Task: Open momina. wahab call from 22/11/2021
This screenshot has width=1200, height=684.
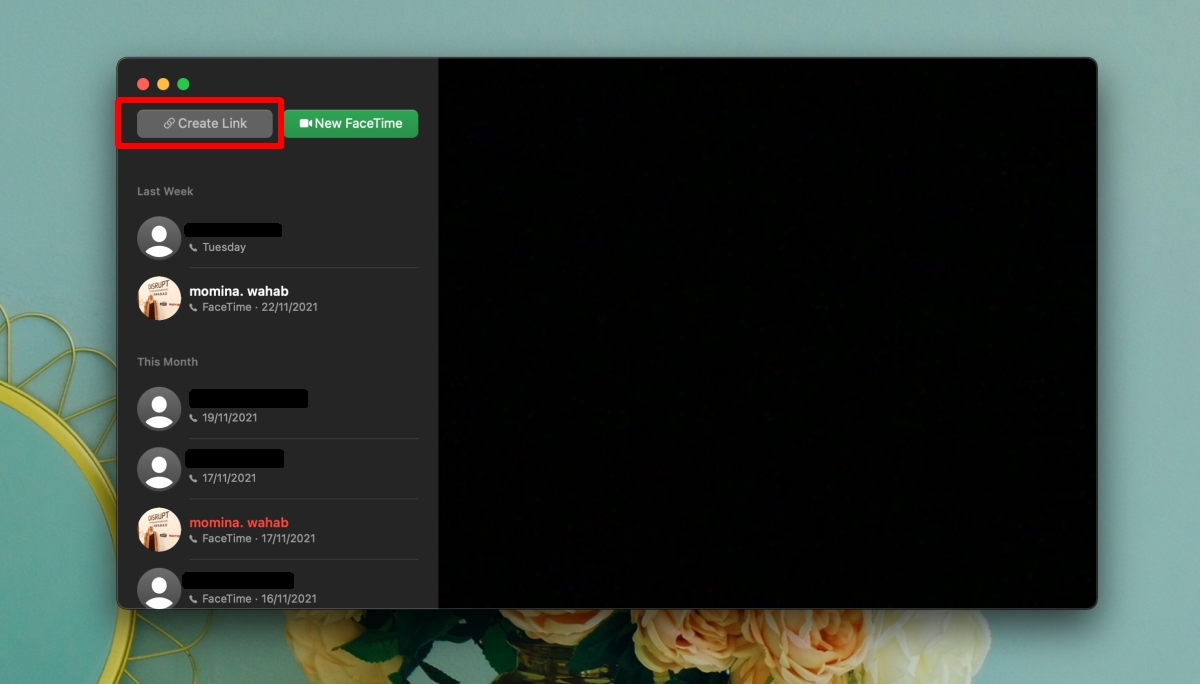Action: (x=277, y=298)
